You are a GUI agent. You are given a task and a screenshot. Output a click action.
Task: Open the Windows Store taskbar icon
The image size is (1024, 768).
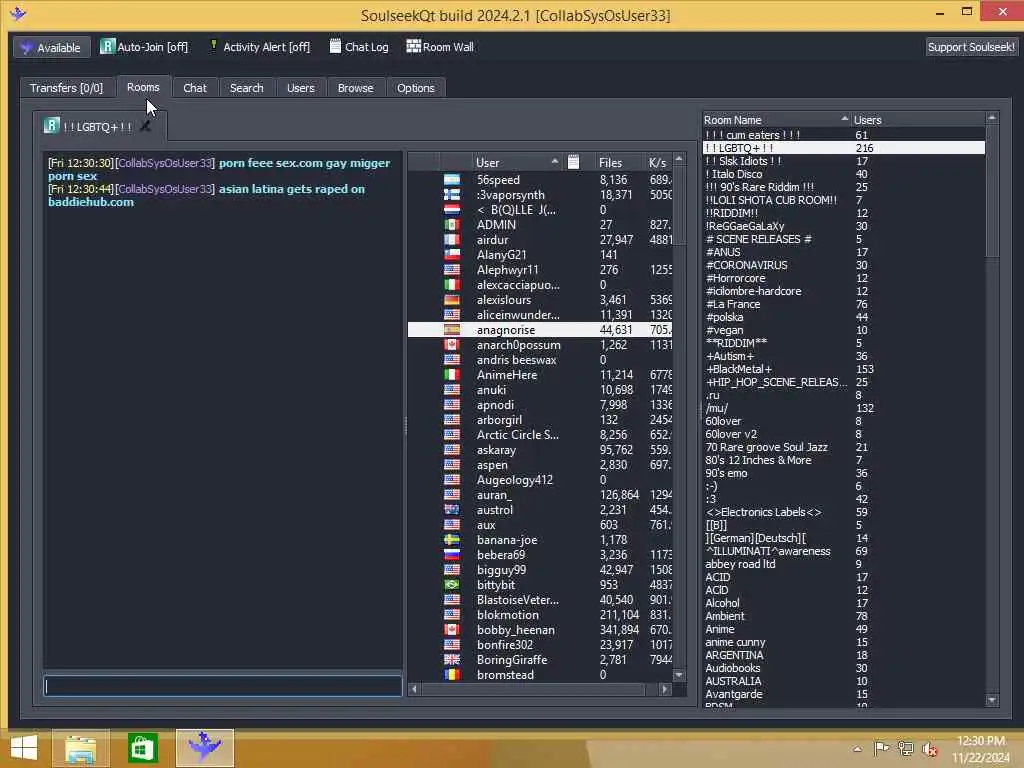coord(142,748)
